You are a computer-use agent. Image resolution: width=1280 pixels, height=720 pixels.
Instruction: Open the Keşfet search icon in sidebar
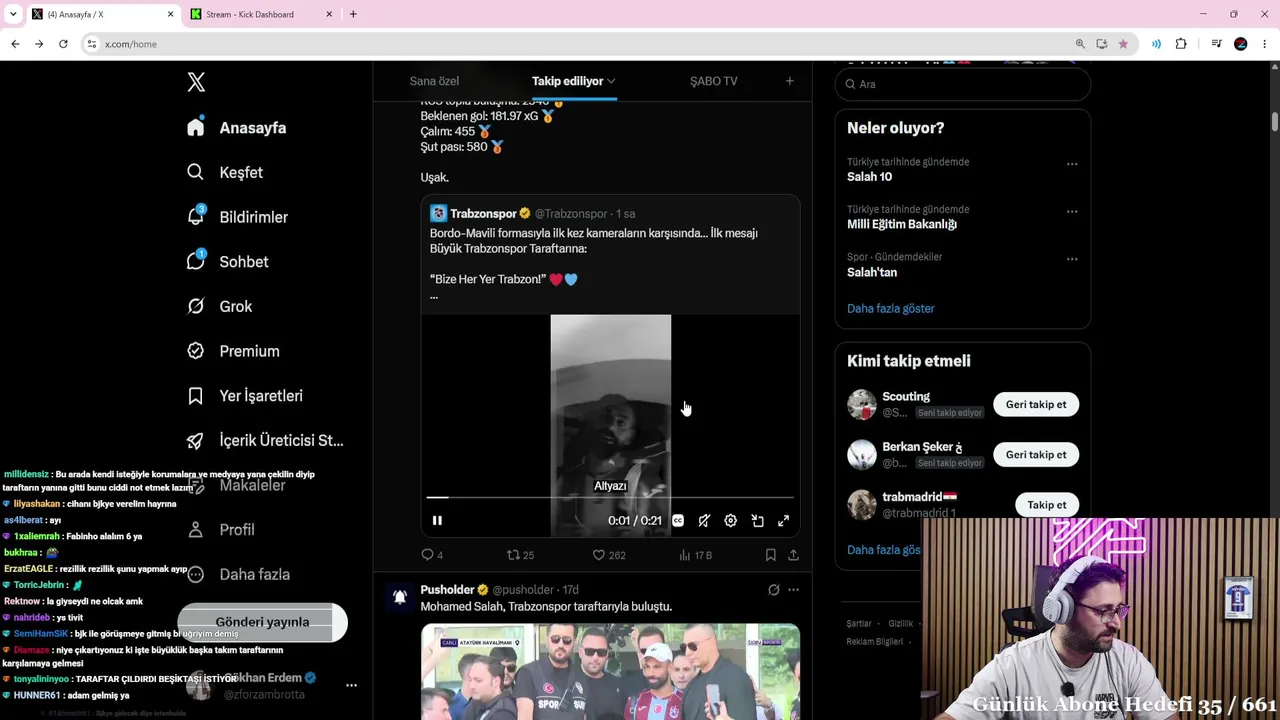coord(196,172)
